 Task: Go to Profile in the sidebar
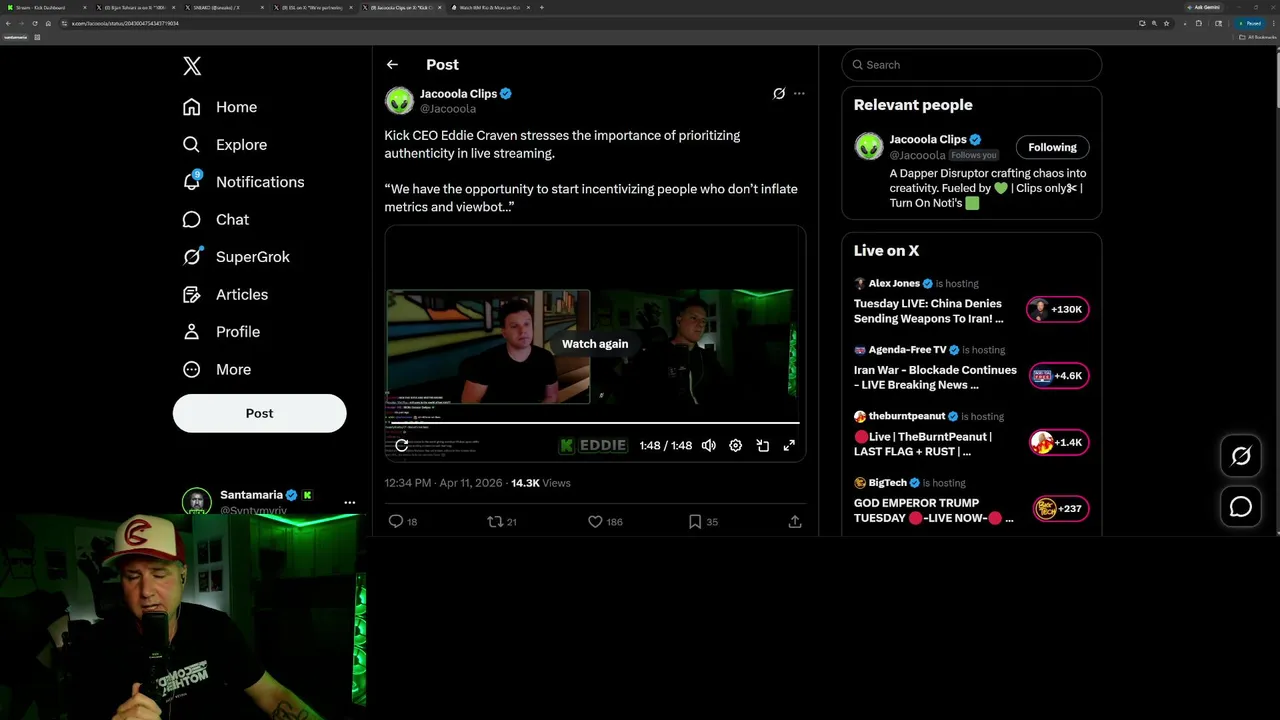[x=221, y=332]
